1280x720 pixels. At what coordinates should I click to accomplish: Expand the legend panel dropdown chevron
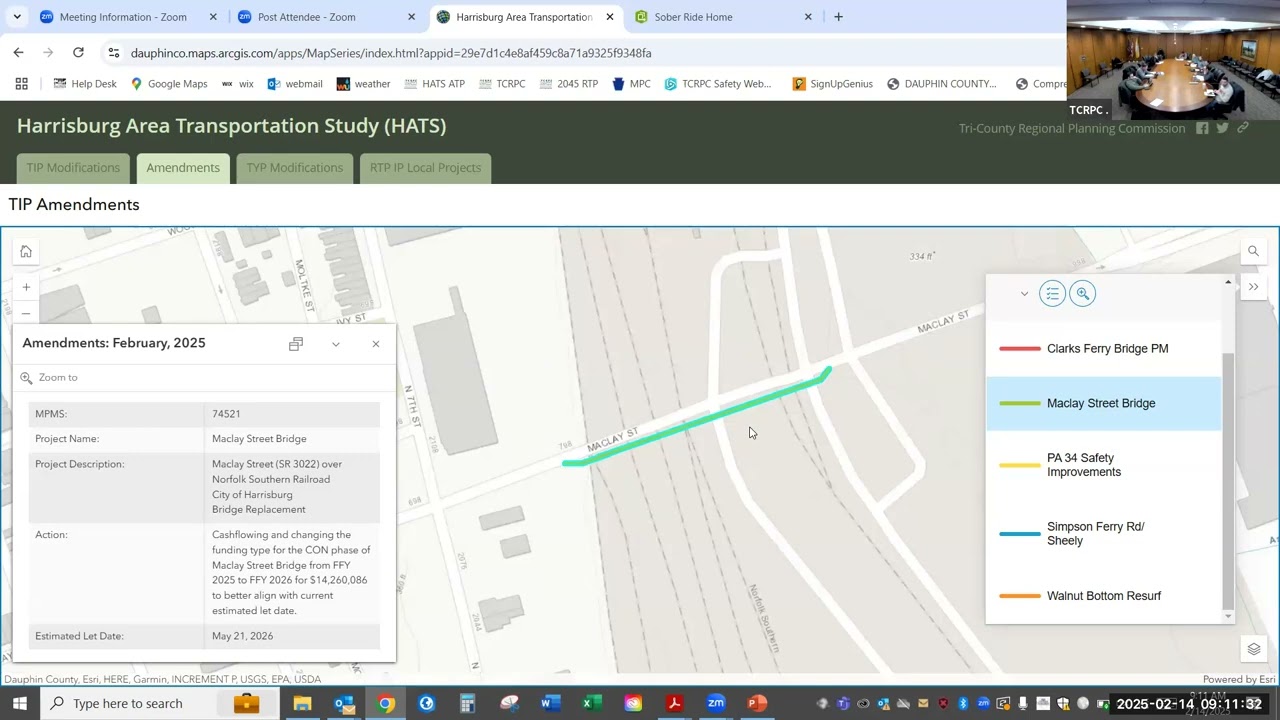tap(1024, 294)
